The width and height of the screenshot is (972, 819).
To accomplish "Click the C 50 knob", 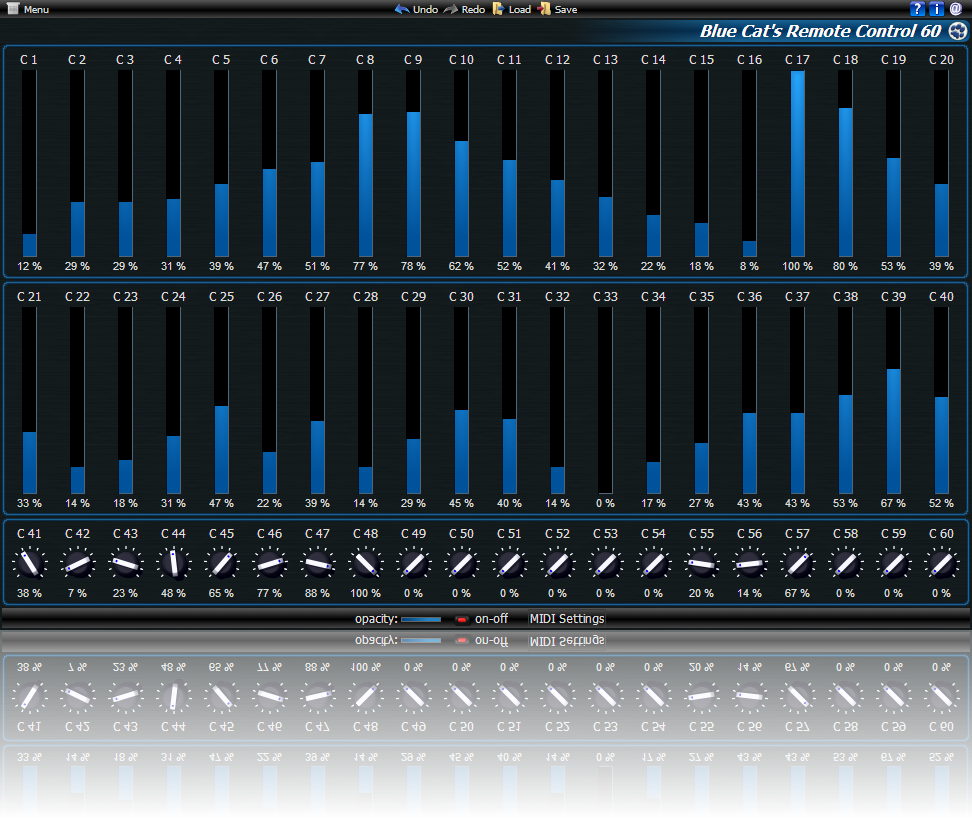I will point(461,564).
